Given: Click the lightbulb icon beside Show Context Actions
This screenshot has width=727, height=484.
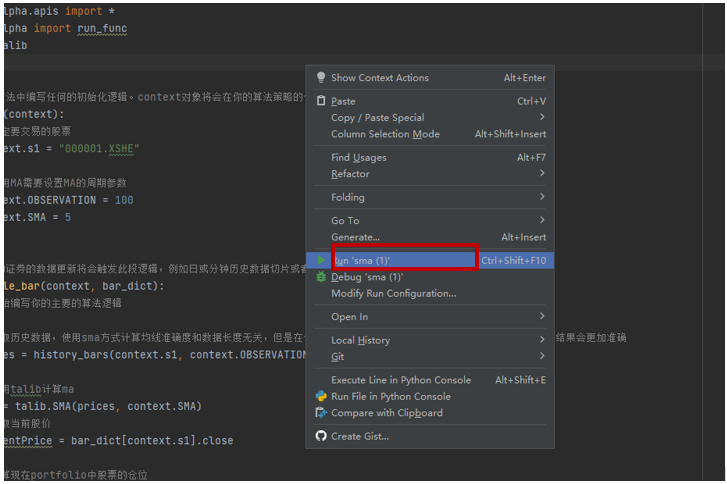Looking at the screenshot, I should [321, 77].
